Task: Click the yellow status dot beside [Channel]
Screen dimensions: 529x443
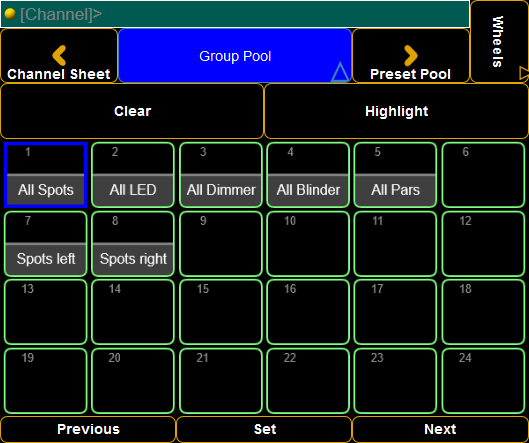Action: tap(10, 14)
